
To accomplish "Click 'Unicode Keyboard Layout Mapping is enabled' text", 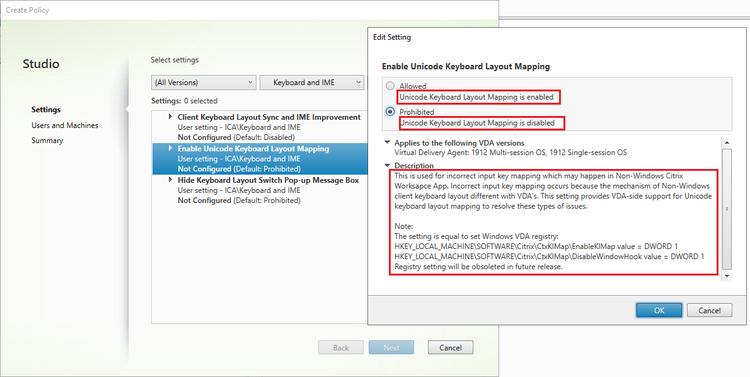I will tap(476, 97).
